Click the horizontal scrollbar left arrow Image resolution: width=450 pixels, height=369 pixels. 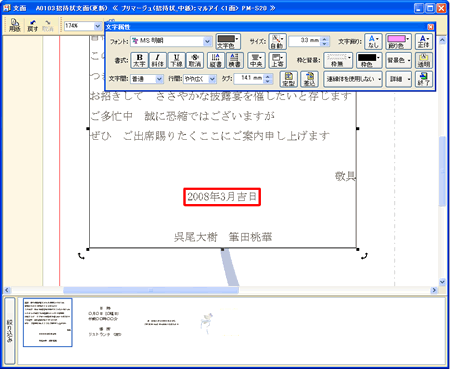pyautogui.click(x=7, y=290)
